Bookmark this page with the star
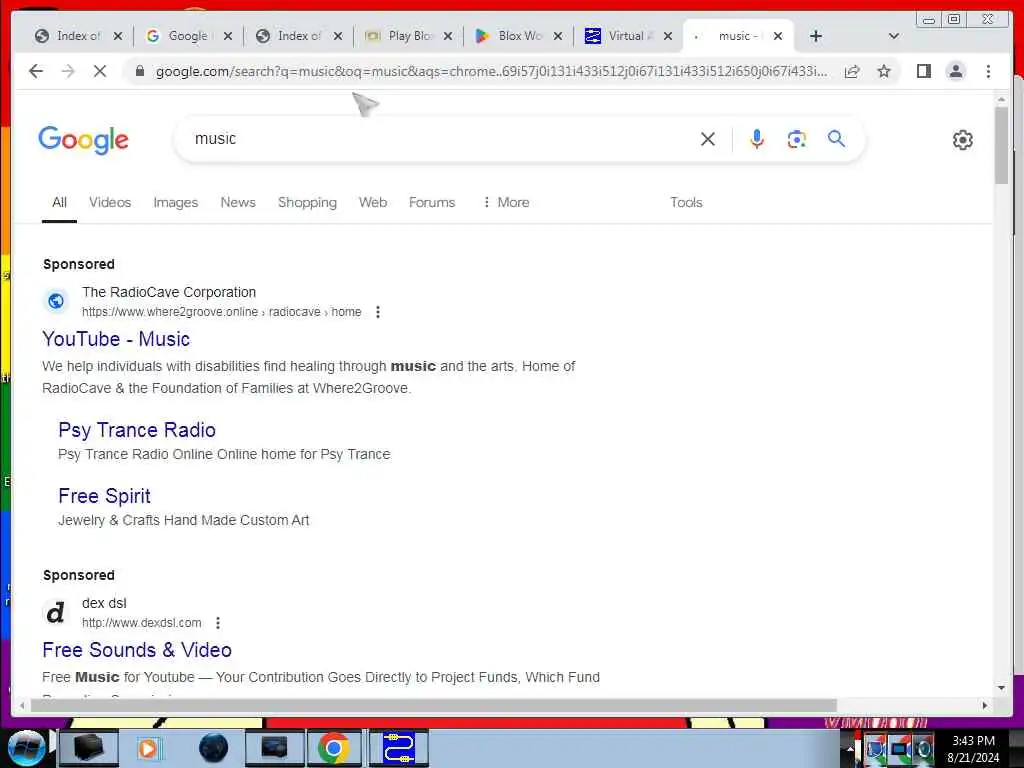1024x768 pixels. tap(884, 71)
